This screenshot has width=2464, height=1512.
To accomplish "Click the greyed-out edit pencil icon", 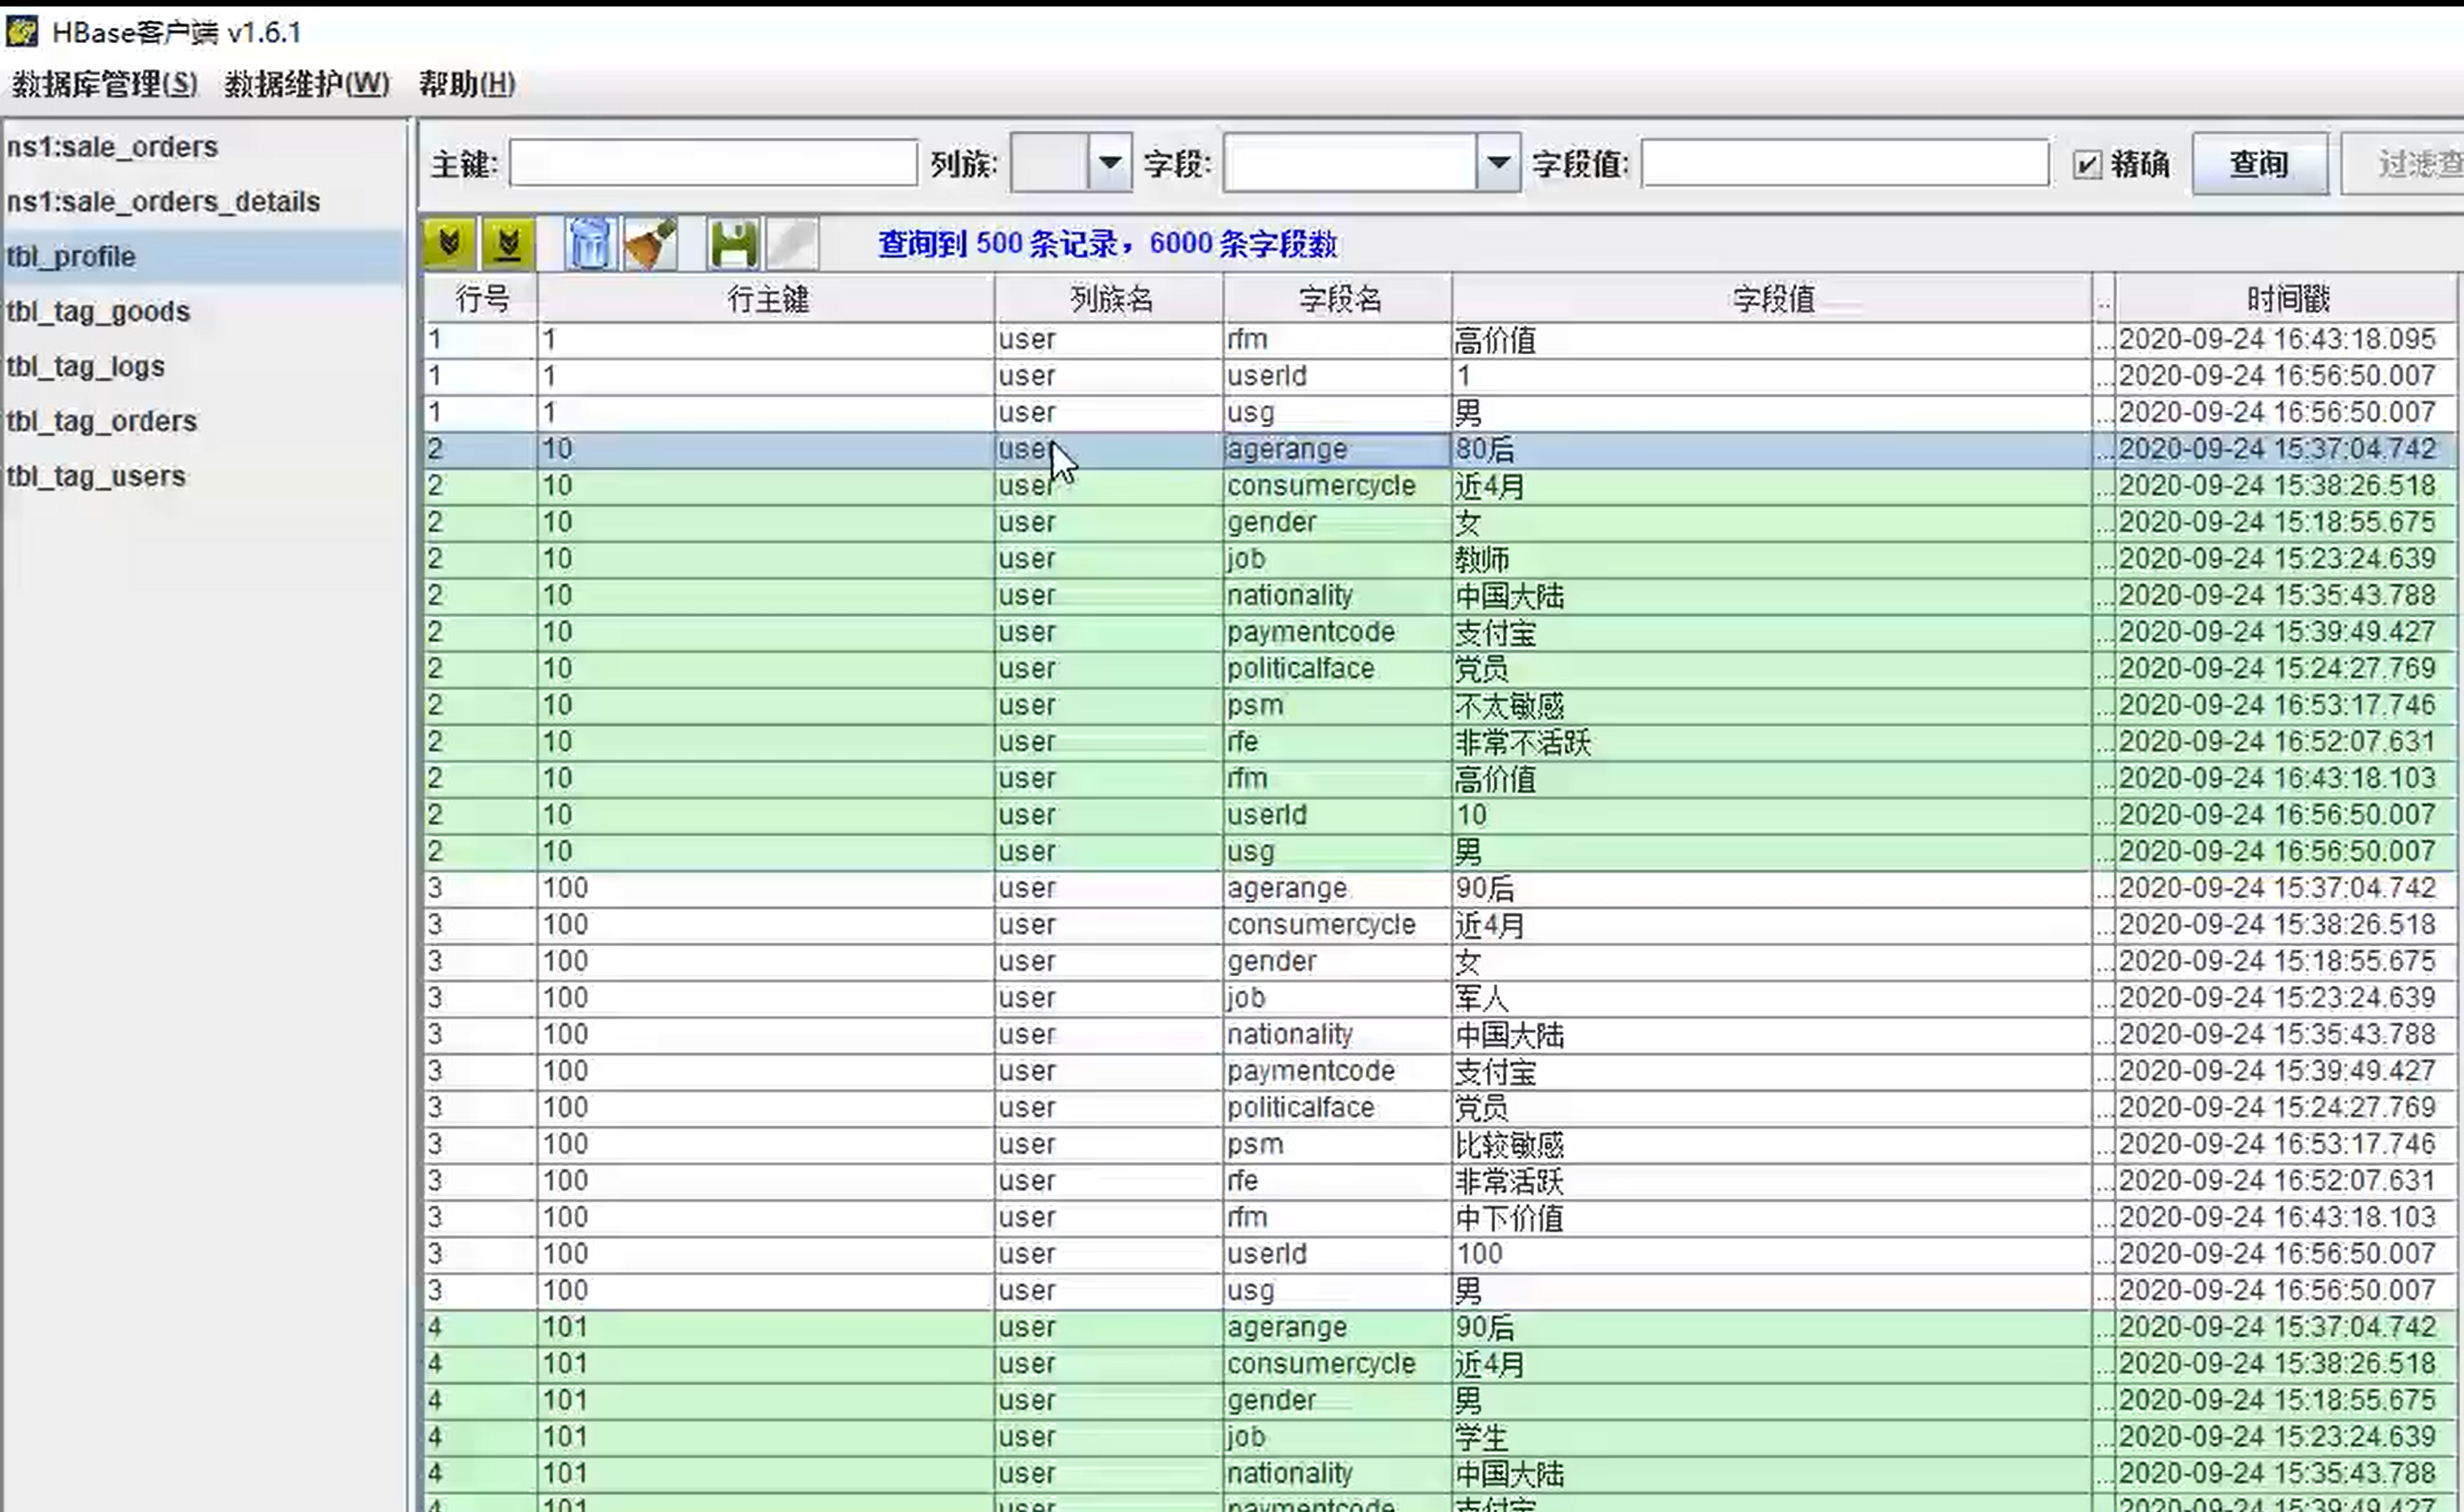I will click(792, 243).
